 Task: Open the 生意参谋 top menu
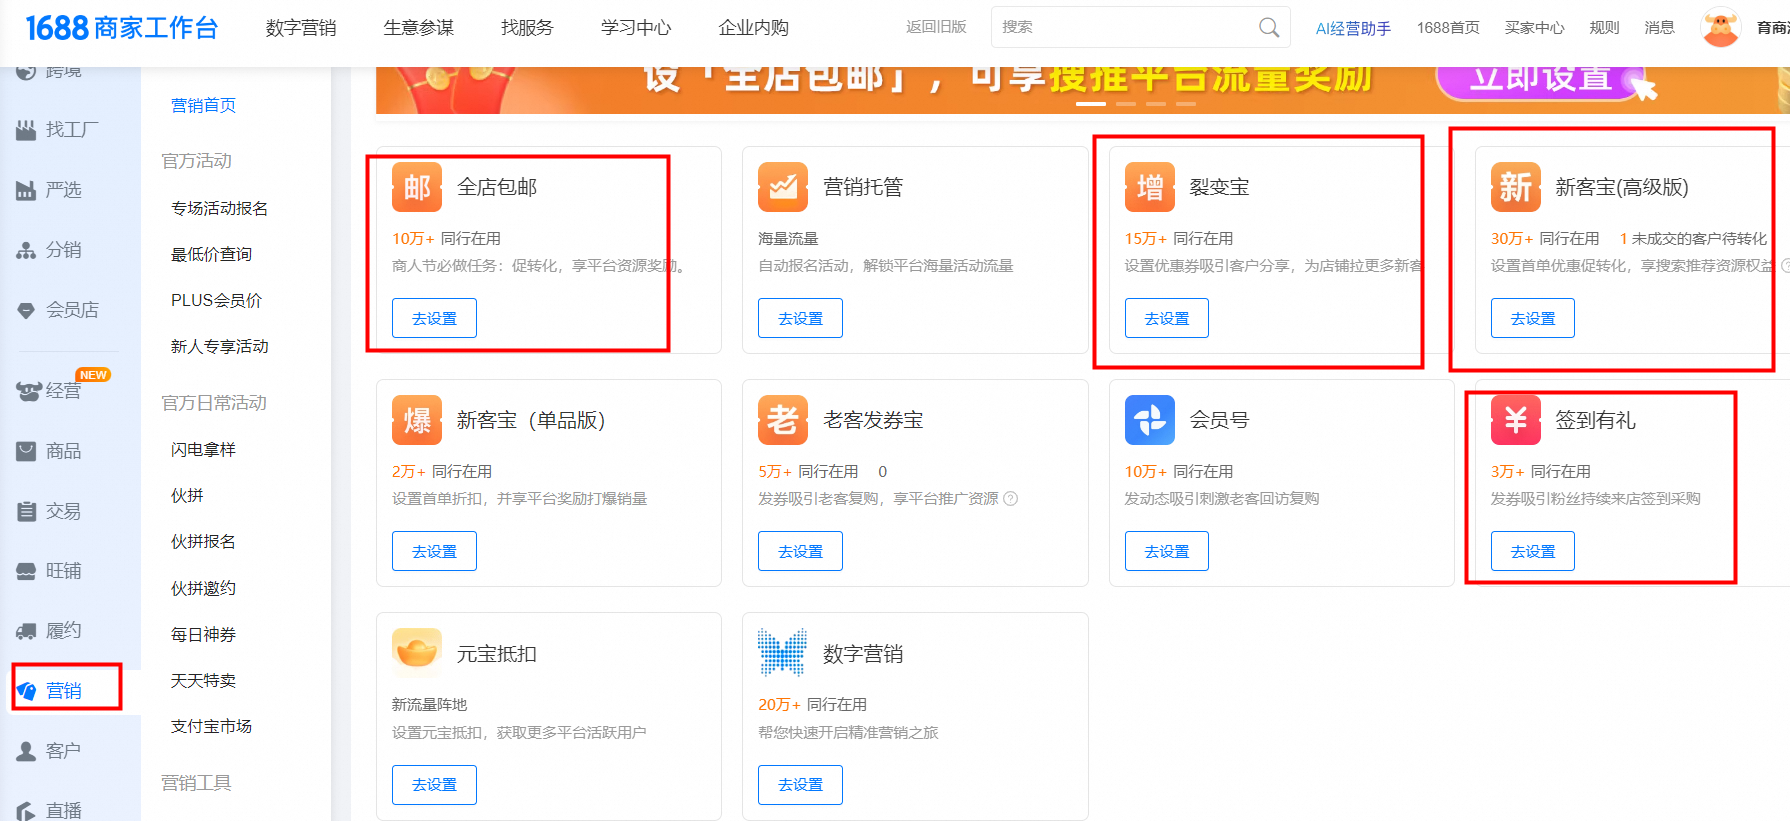(x=418, y=28)
